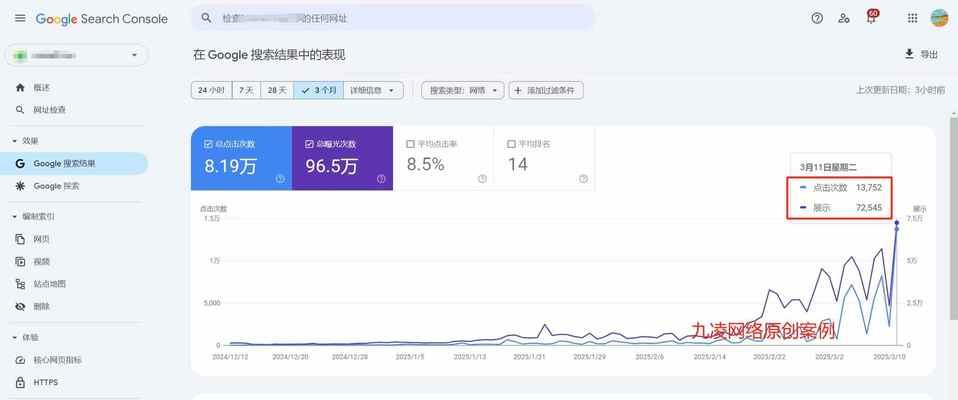Open the hamburger main menu
Screen dimensions: 958x400
(x=20, y=18)
